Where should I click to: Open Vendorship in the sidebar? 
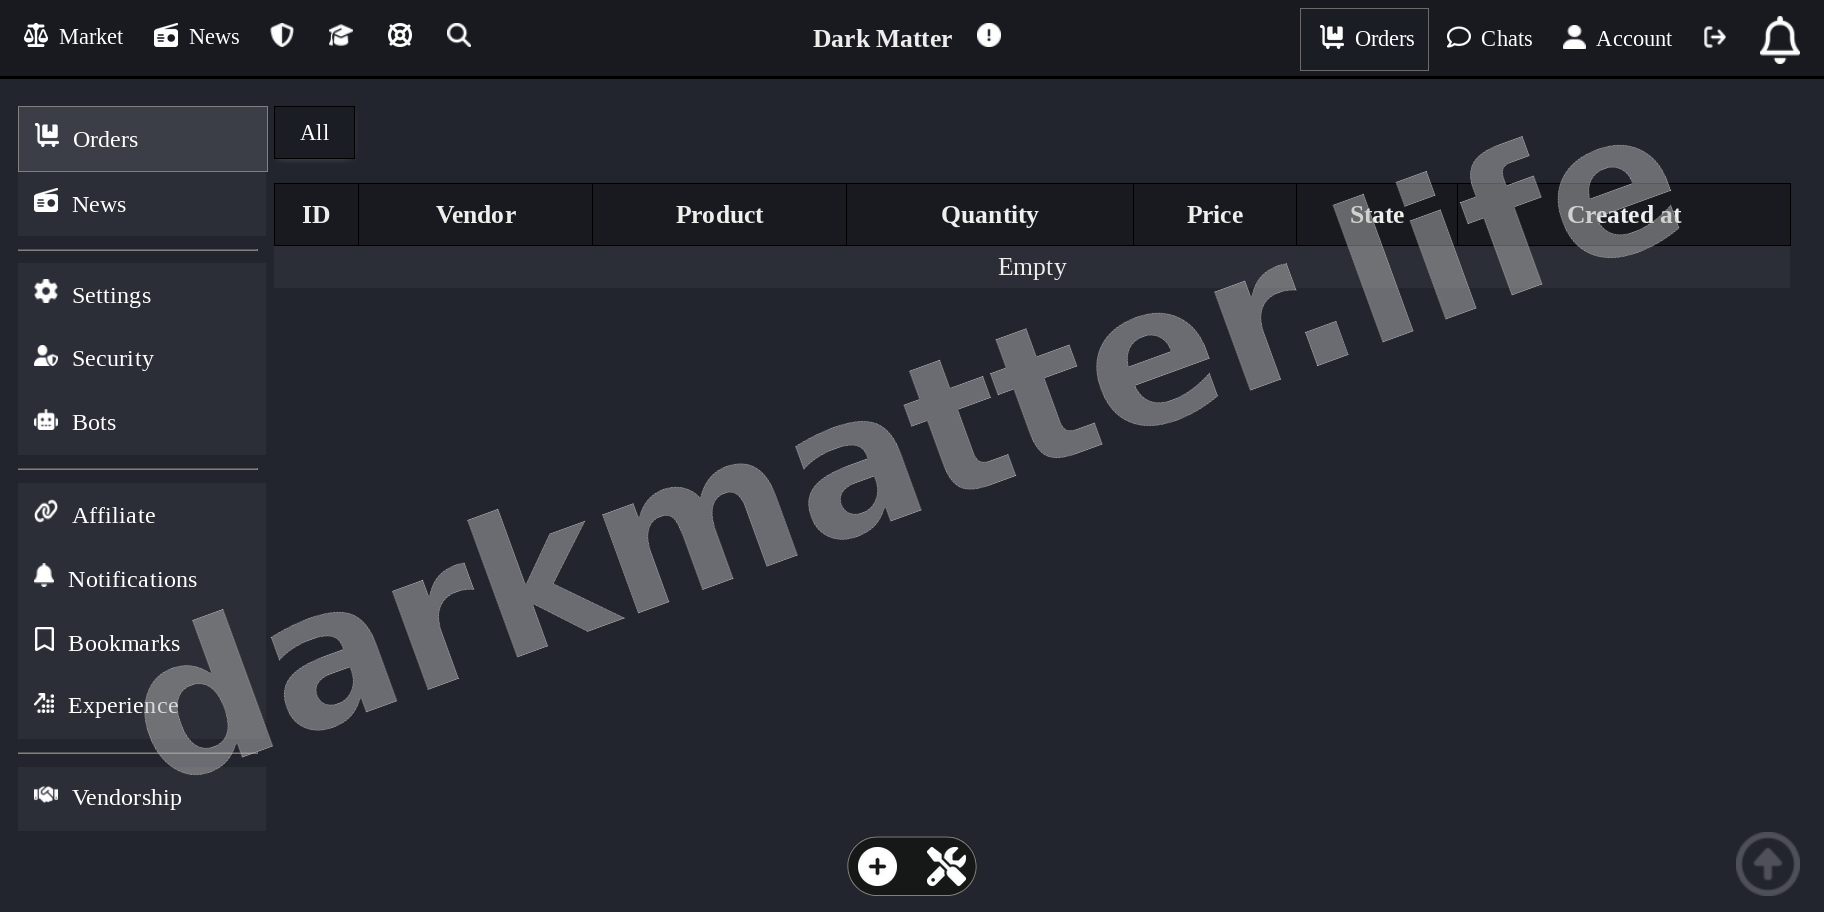tap(142, 797)
